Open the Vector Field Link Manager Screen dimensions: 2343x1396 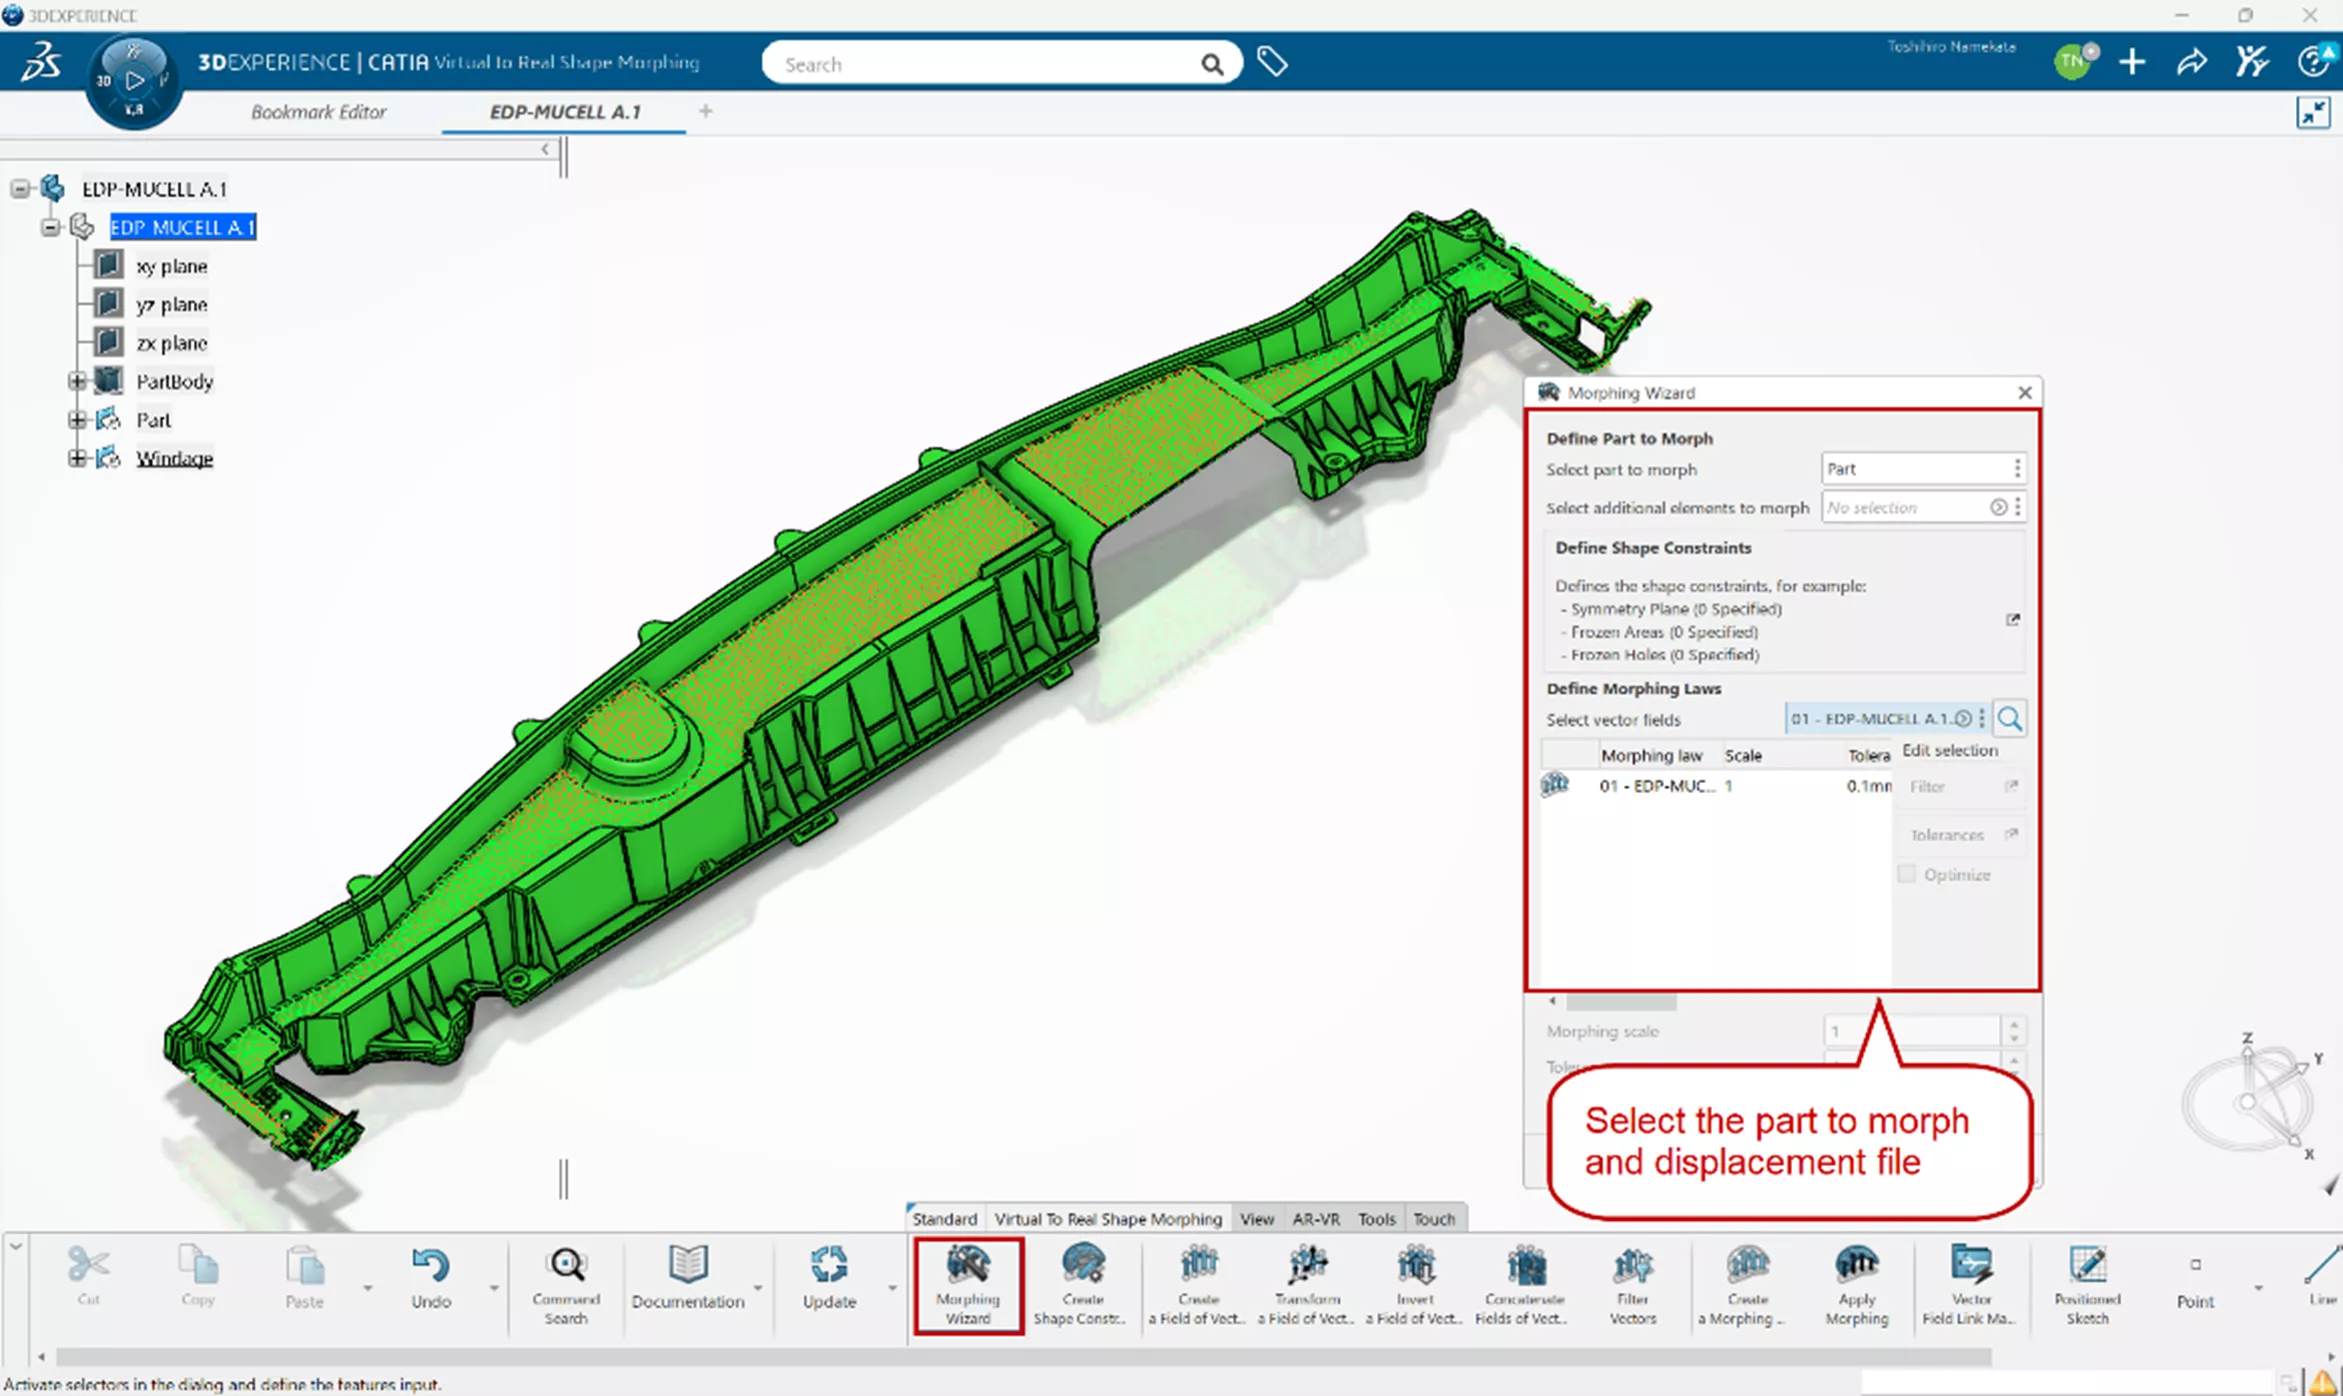point(1970,1284)
